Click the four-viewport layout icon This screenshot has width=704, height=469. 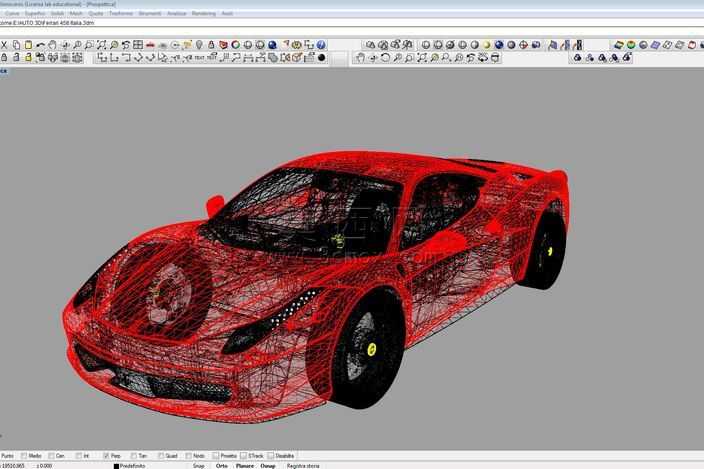click(x=138, y=45)
